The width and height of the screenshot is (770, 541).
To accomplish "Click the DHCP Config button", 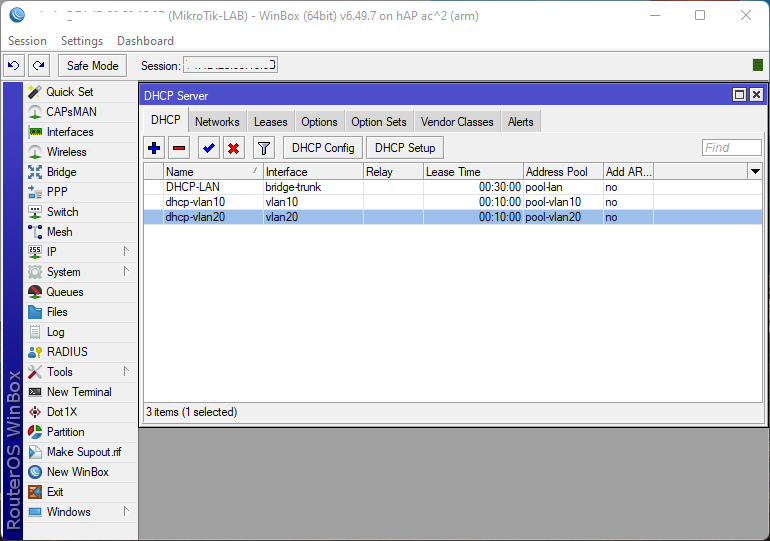I will pyautogui.click(x=323, y=148).
